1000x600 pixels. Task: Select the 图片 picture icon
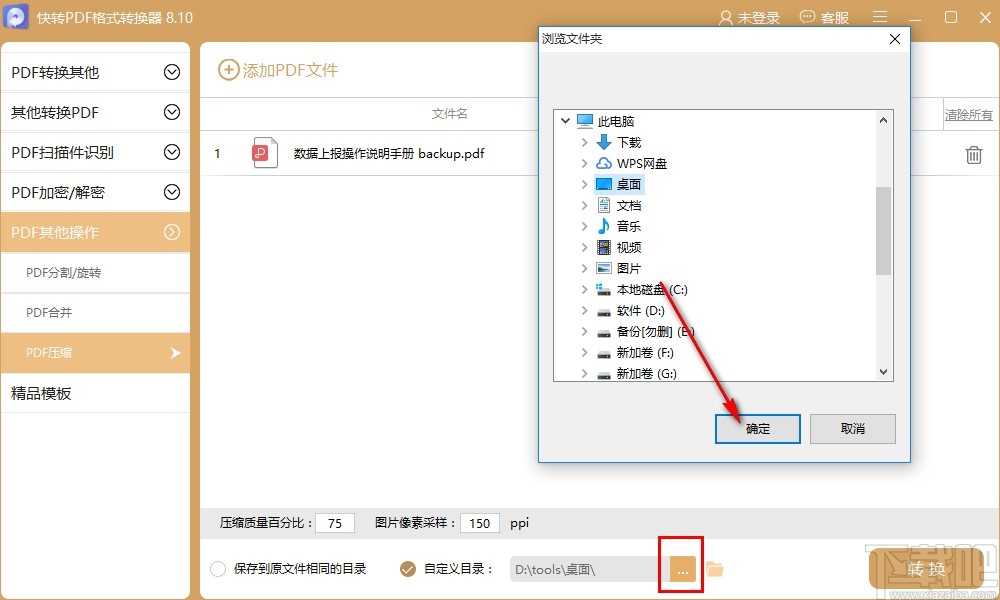click(x=603, y=268)
